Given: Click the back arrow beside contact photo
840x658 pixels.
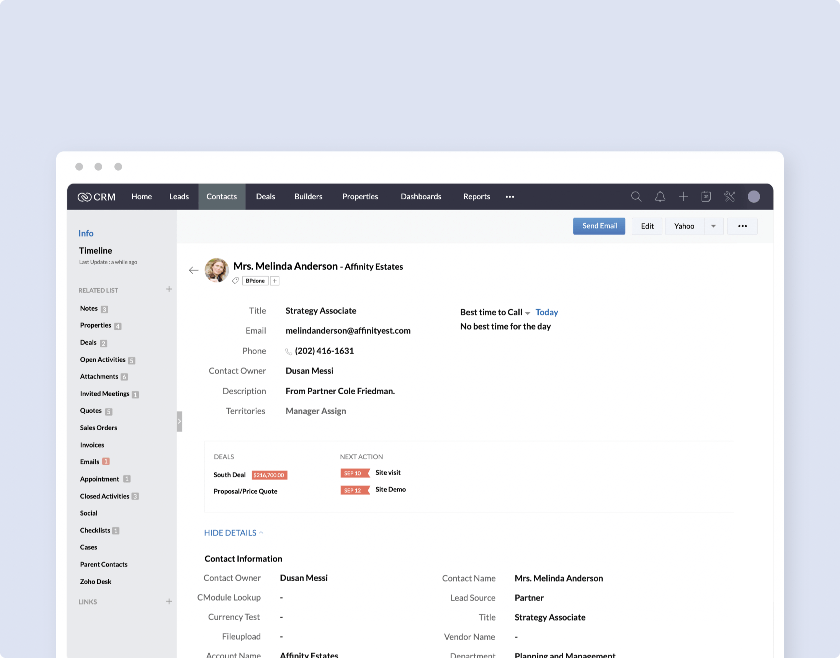Looking at the screenshot, I should [193, 270].
